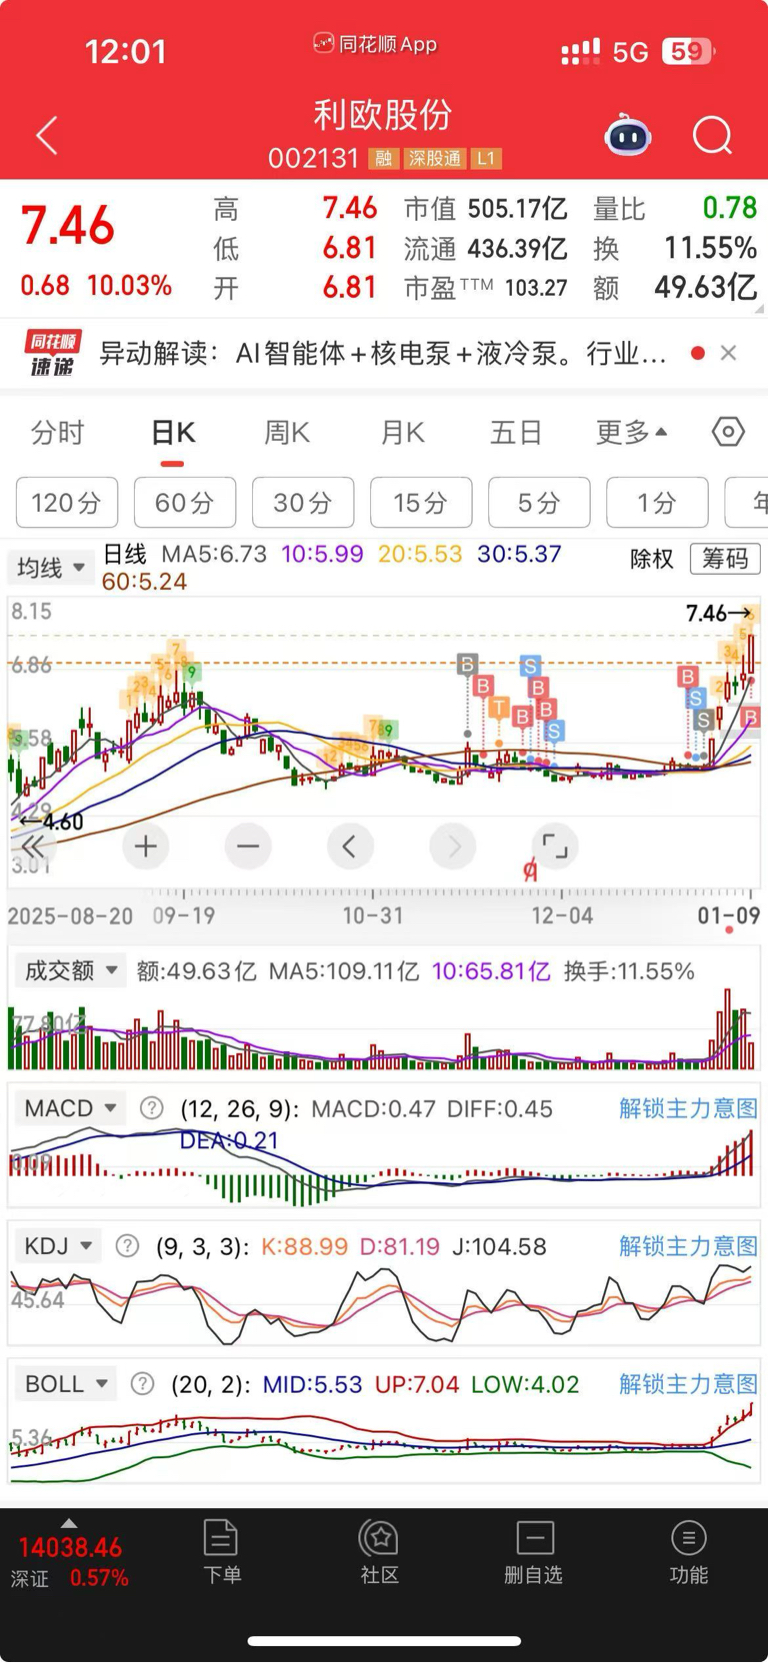This screenshot has width=768, height=1663.
Task: Tap BOLL row 解锁主力意图 link
Action: (x=688, y=1384)
